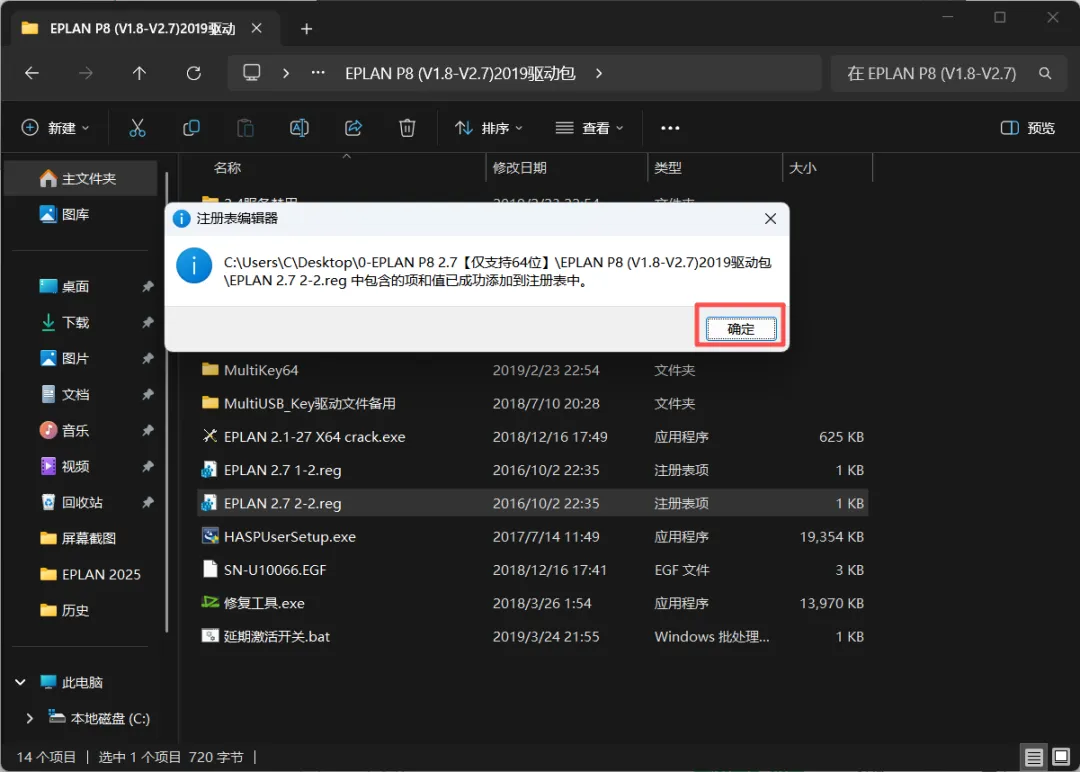Toggle the 预览 preview pane
This screenshot has width=1080, height=772.
coord(1028,128)
